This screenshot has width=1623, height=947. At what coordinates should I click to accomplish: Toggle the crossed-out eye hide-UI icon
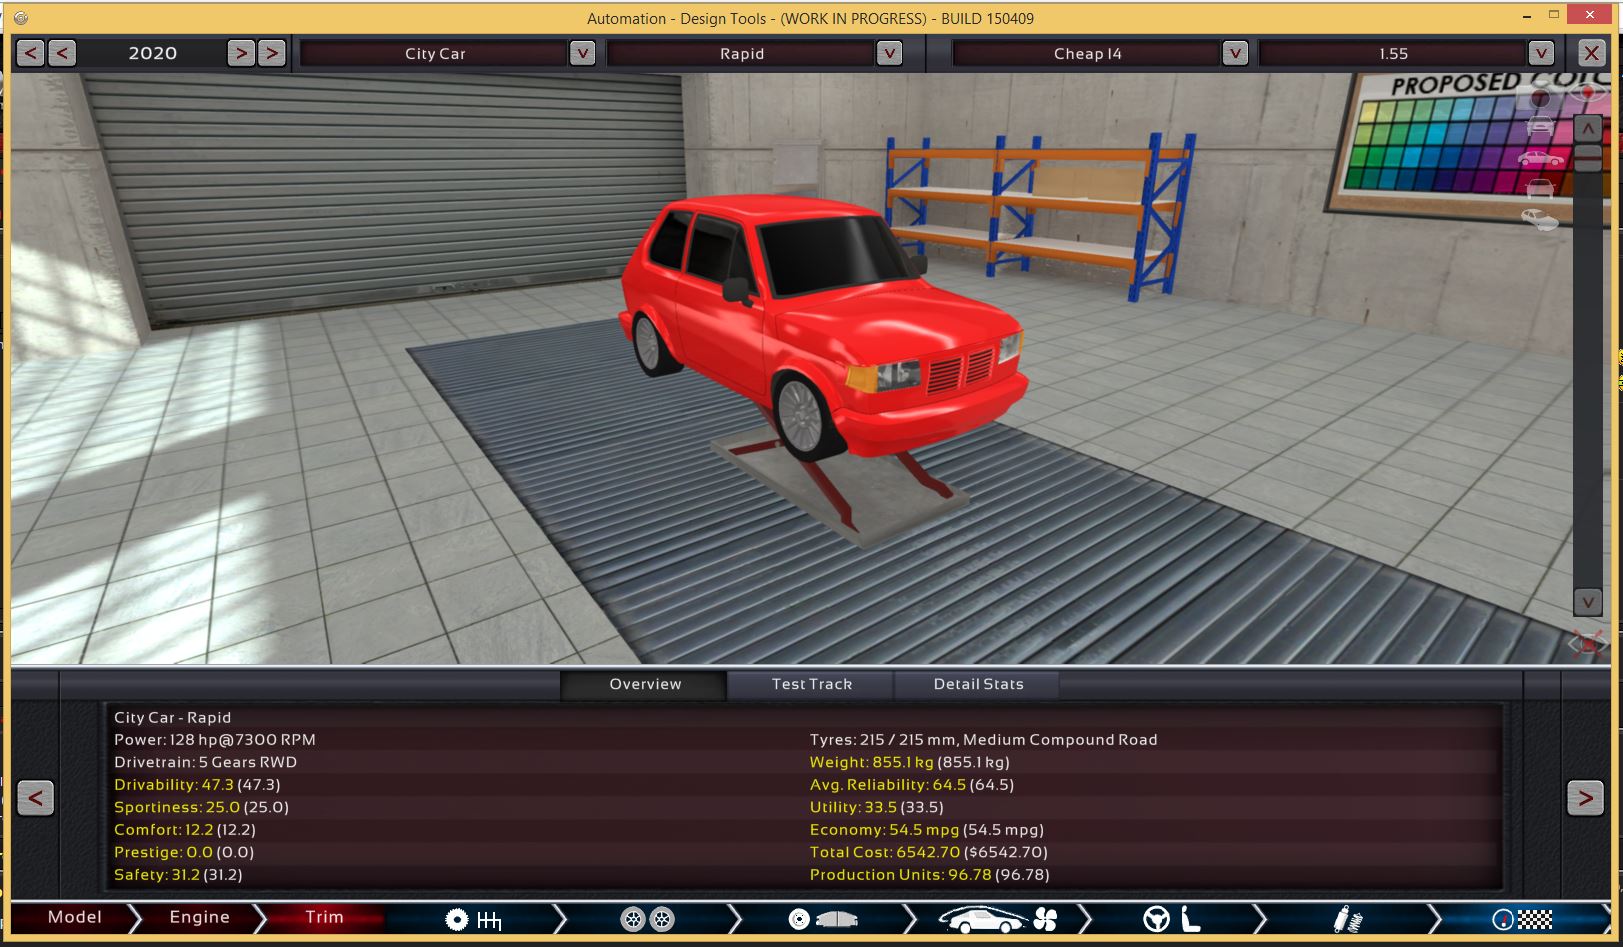[1587, 643]
